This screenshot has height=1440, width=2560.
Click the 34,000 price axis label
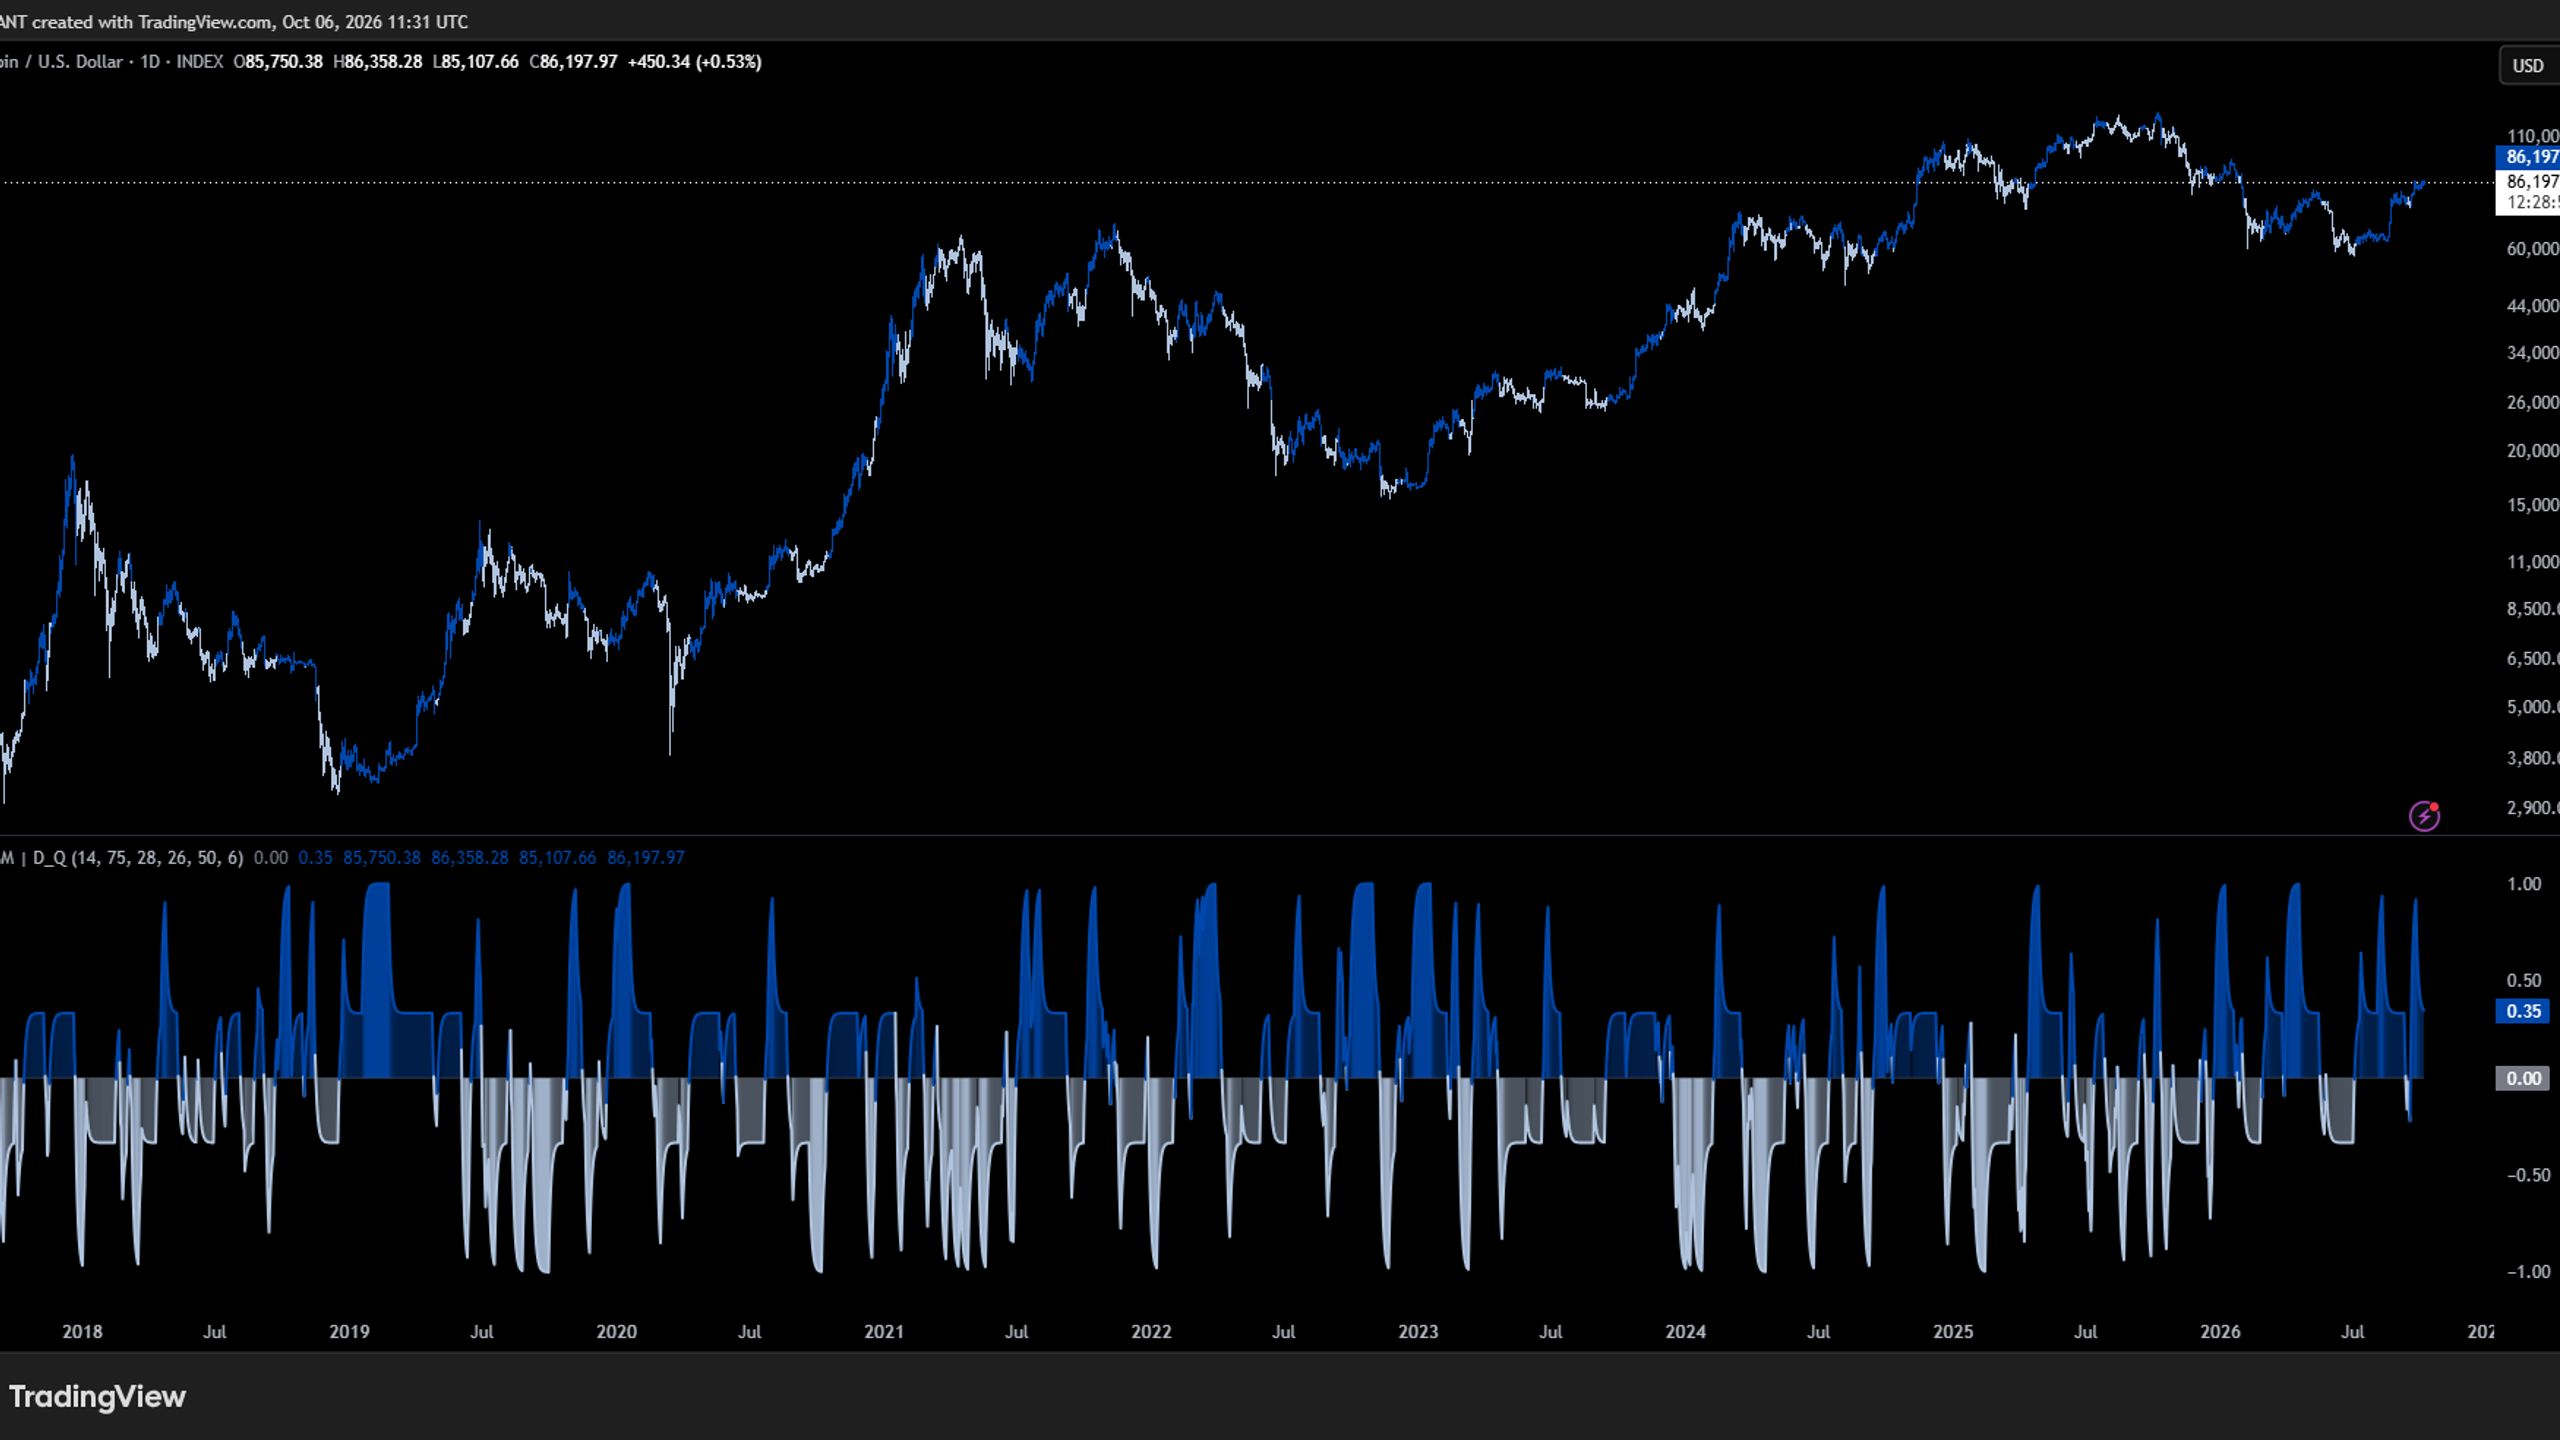tap(2532, 352)
